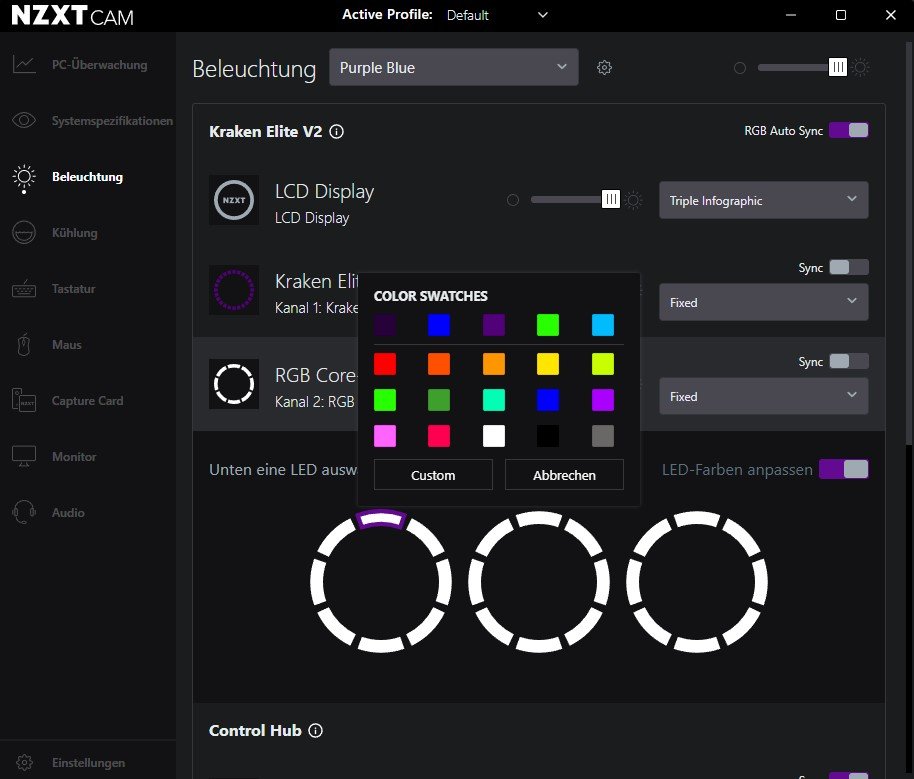Pick the crimson pink-red swatch
914x779 pixels.
tap(439, 436)
